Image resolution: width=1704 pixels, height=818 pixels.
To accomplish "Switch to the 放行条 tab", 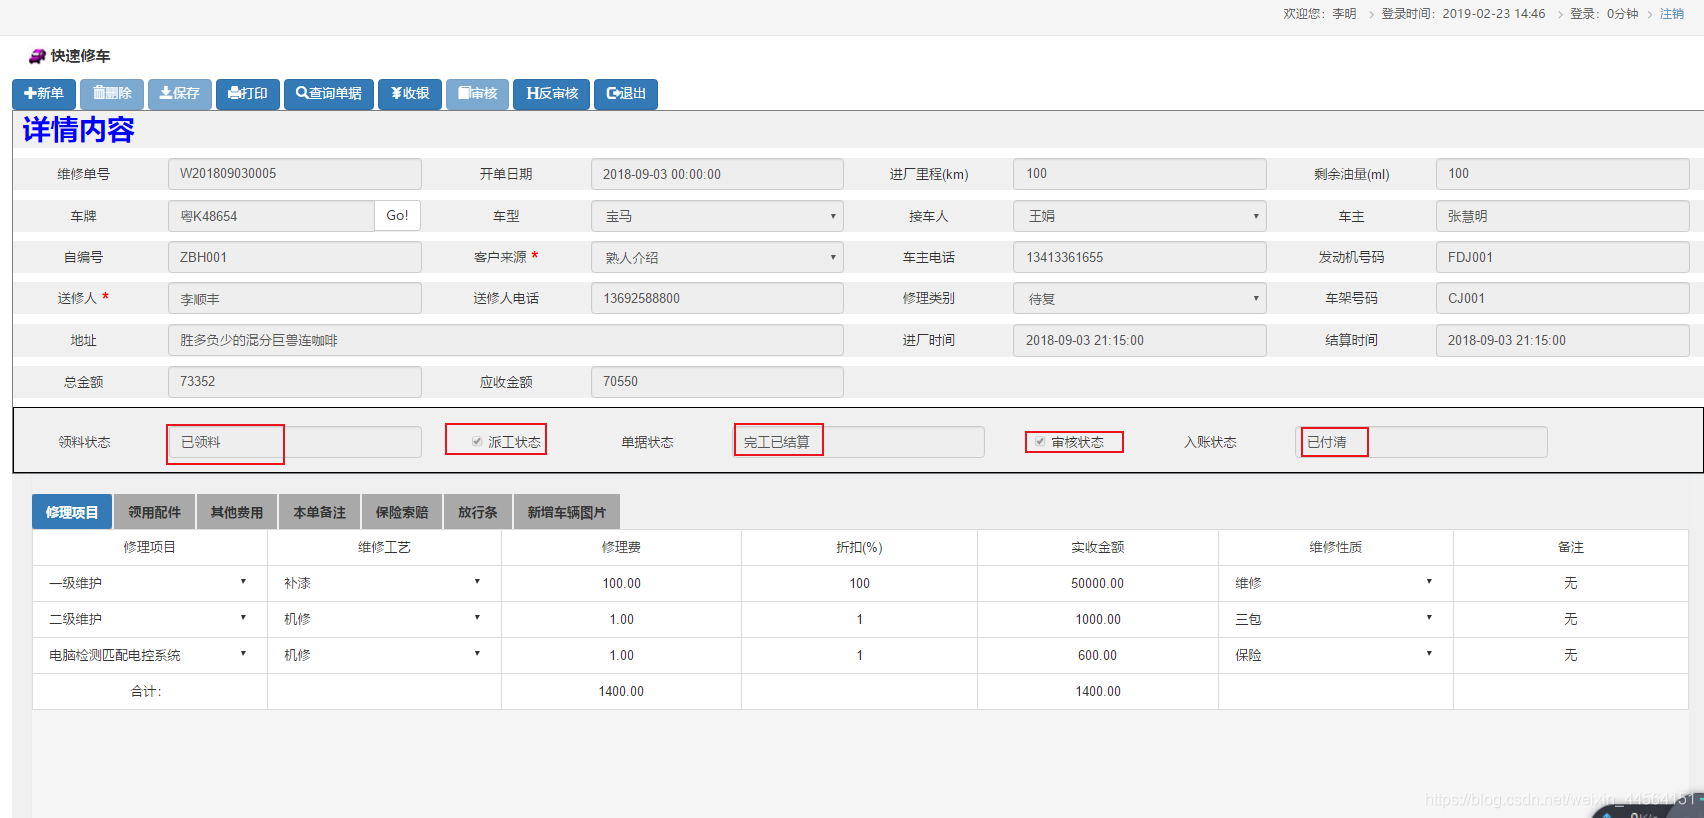I will click(478, 511).
